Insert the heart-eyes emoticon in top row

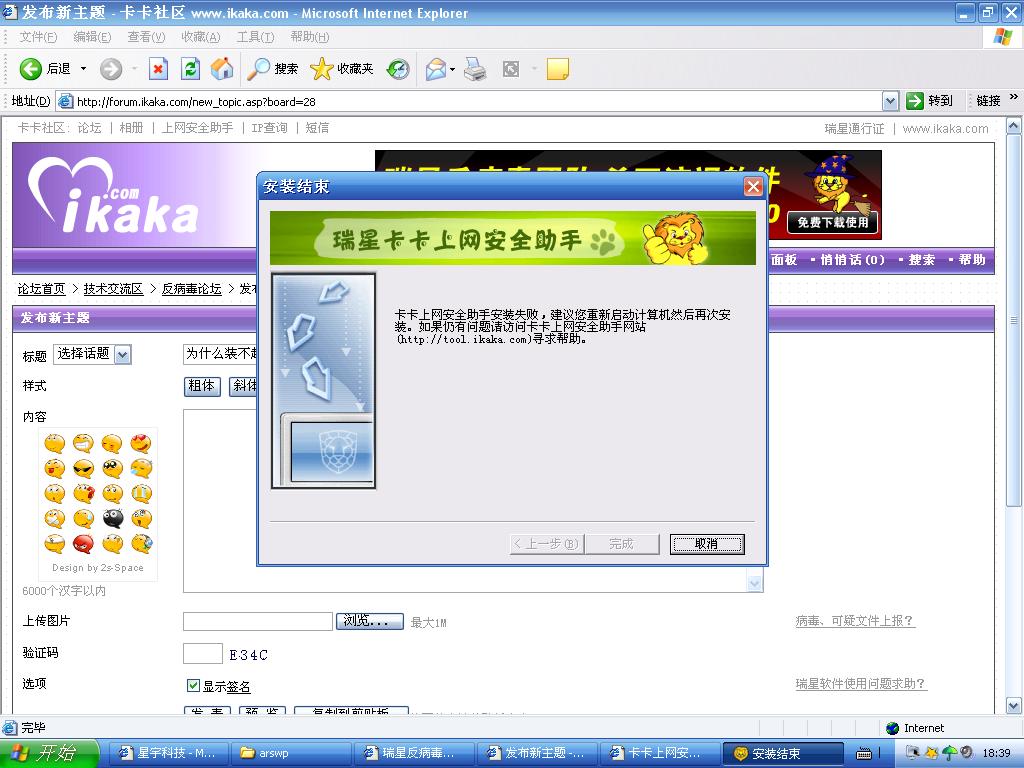(x=140, y=443)
